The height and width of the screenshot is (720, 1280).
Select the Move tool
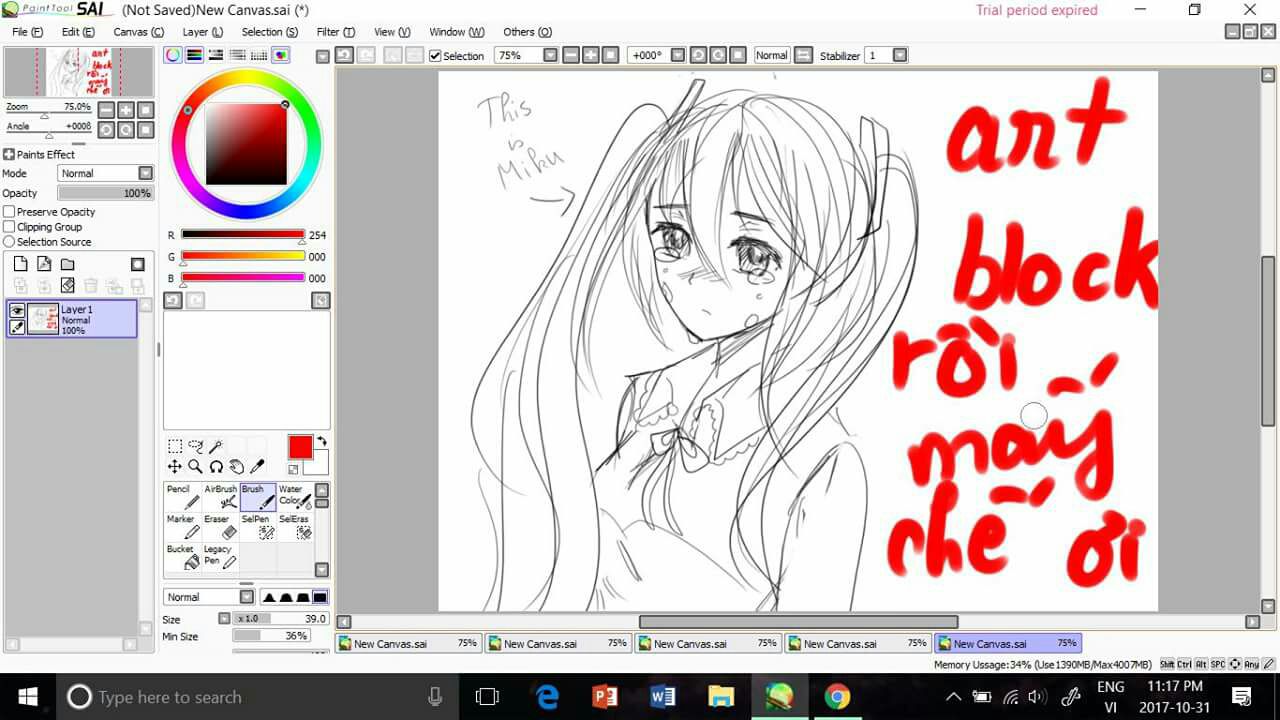coord(175,466)
